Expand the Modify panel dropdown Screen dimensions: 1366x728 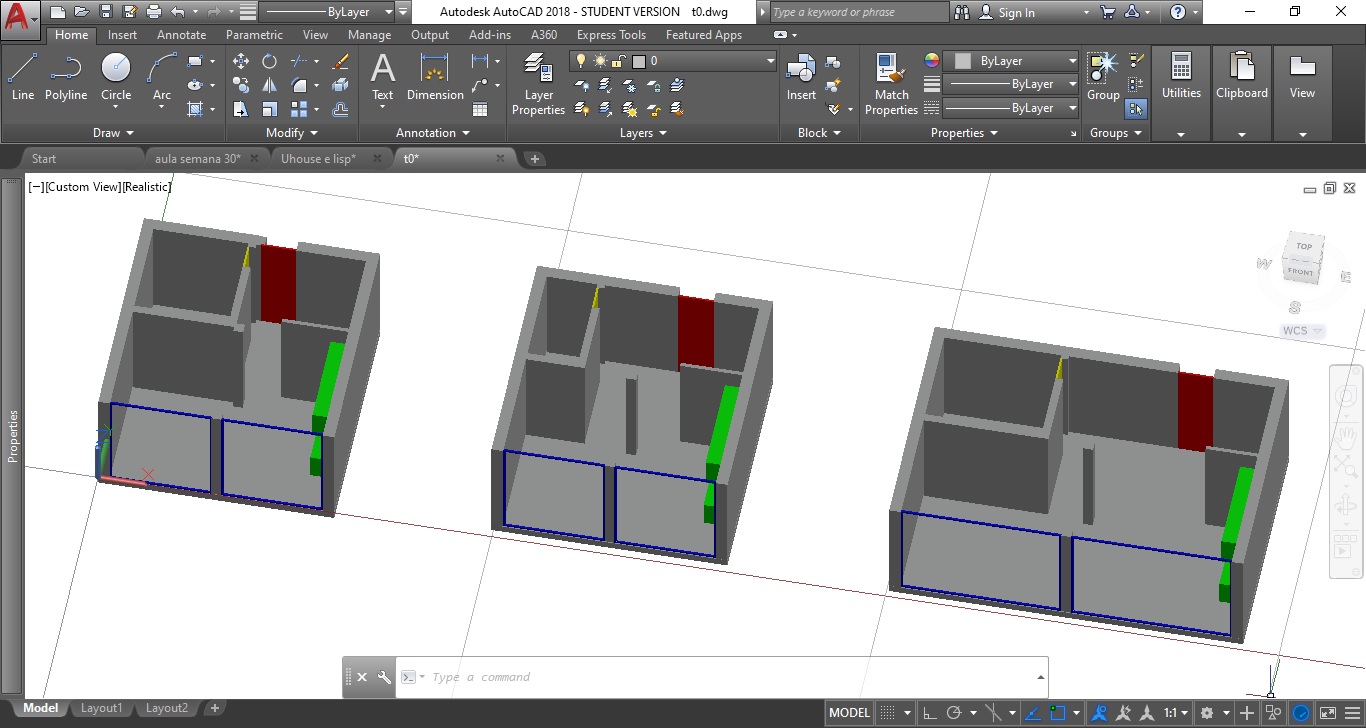[292, 133]
